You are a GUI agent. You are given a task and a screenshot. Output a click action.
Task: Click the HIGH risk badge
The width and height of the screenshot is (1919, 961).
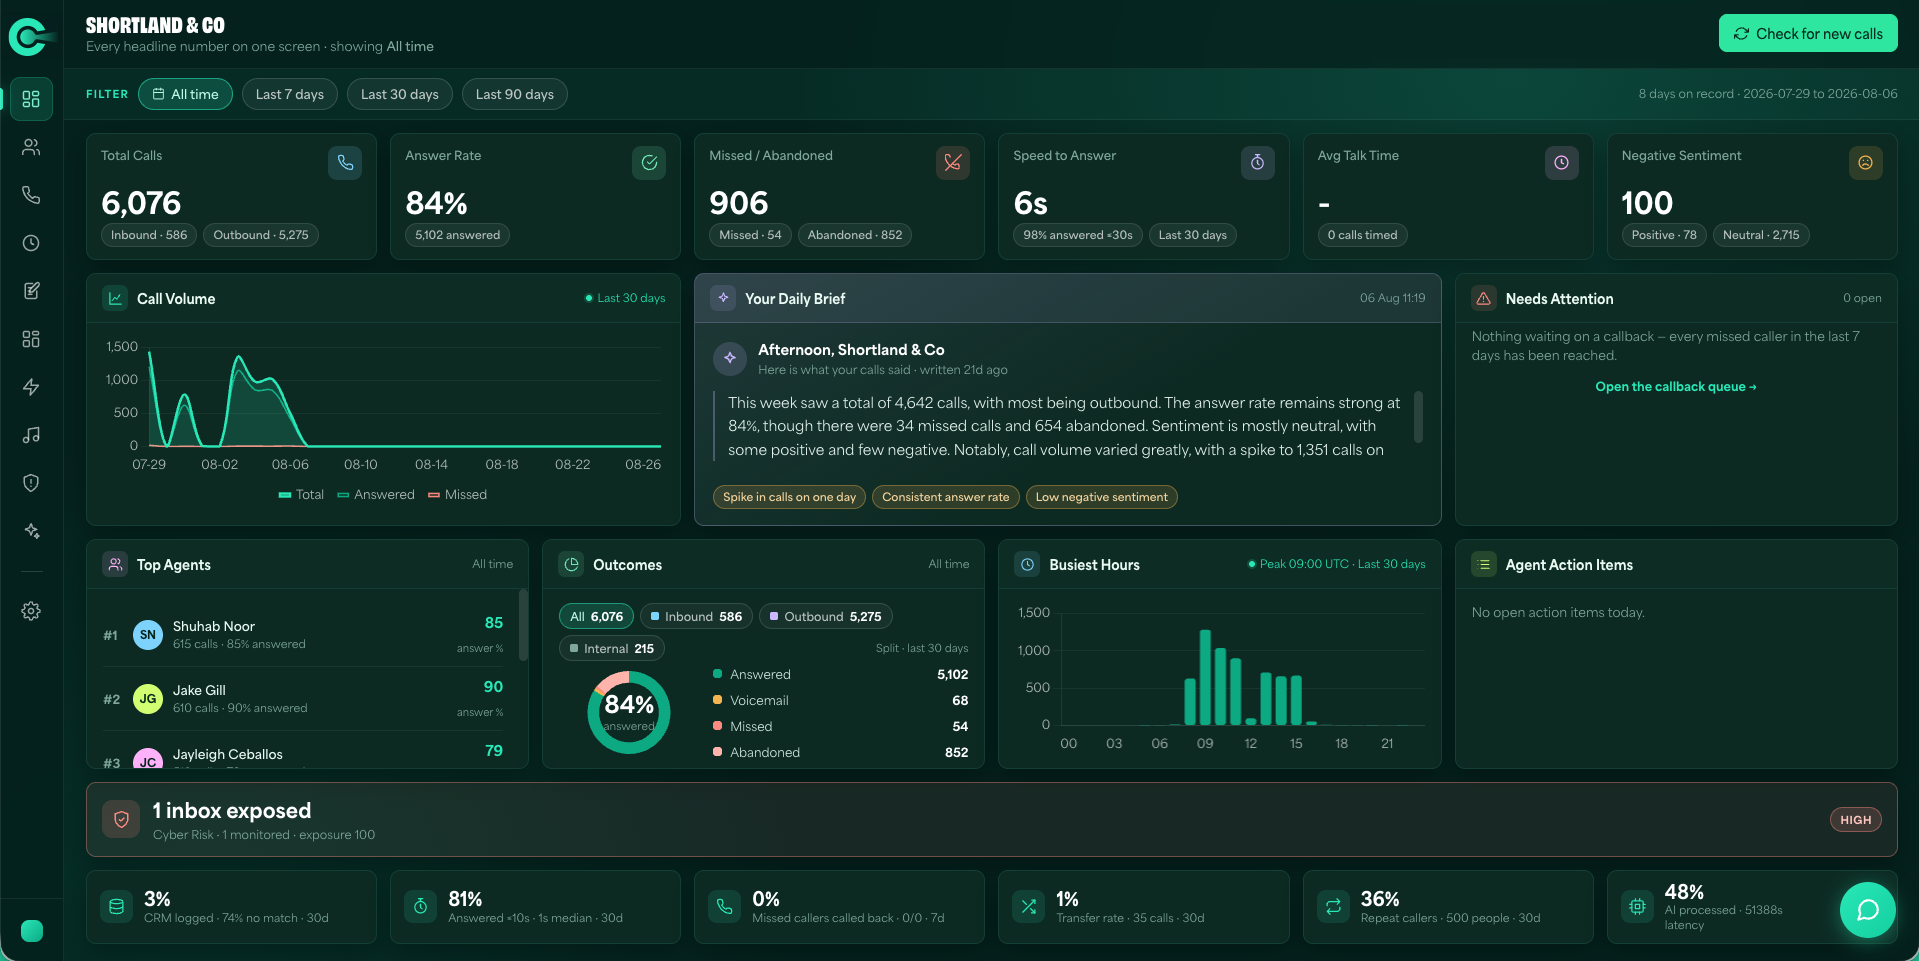pos(1855,820)
